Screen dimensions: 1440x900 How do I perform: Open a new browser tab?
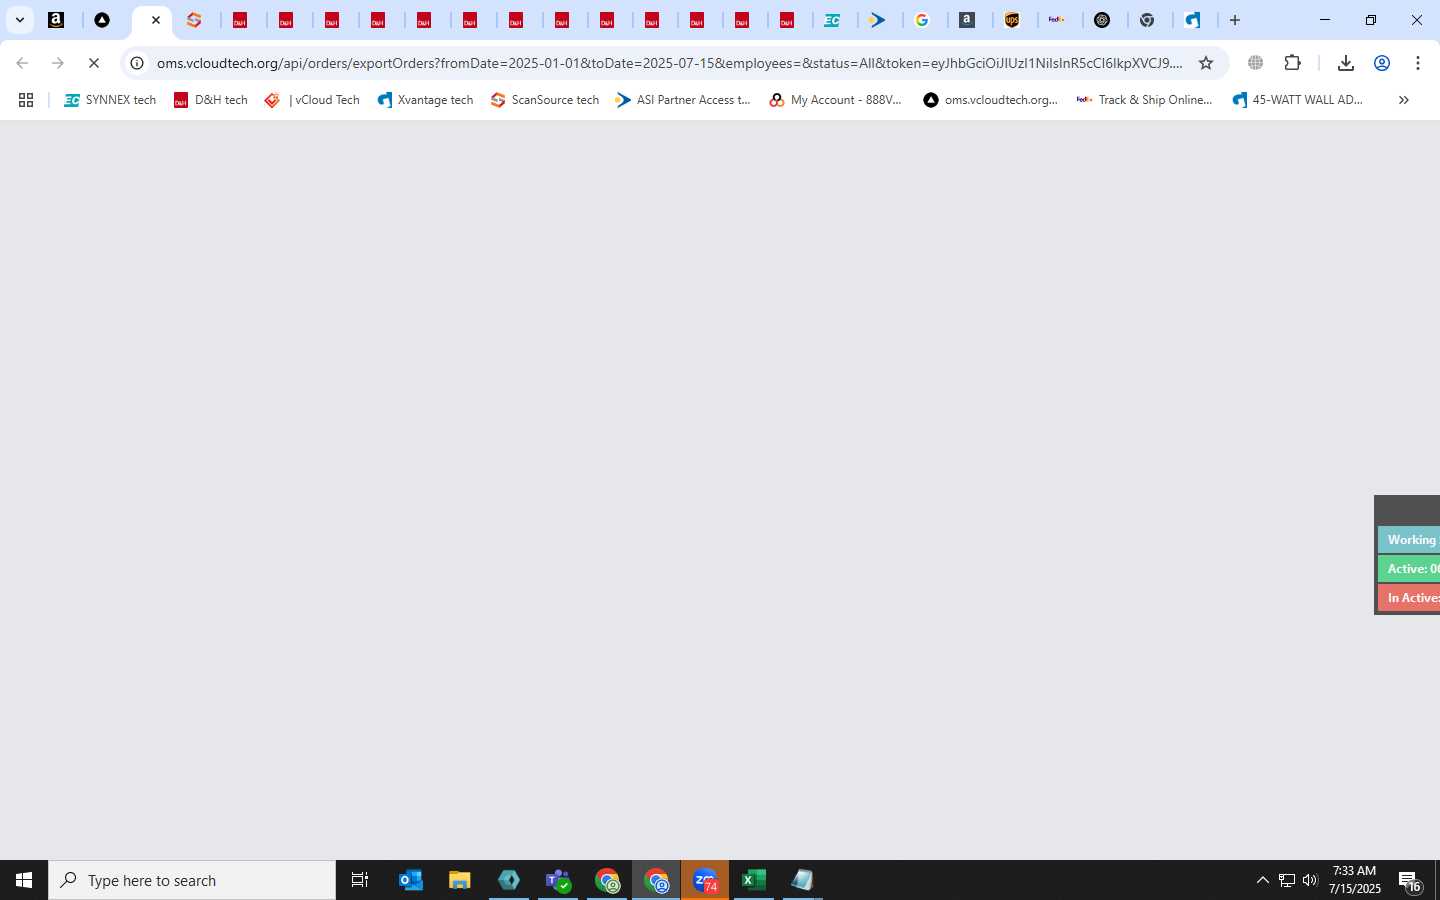pyautogui.click(x=1235, y=20)
